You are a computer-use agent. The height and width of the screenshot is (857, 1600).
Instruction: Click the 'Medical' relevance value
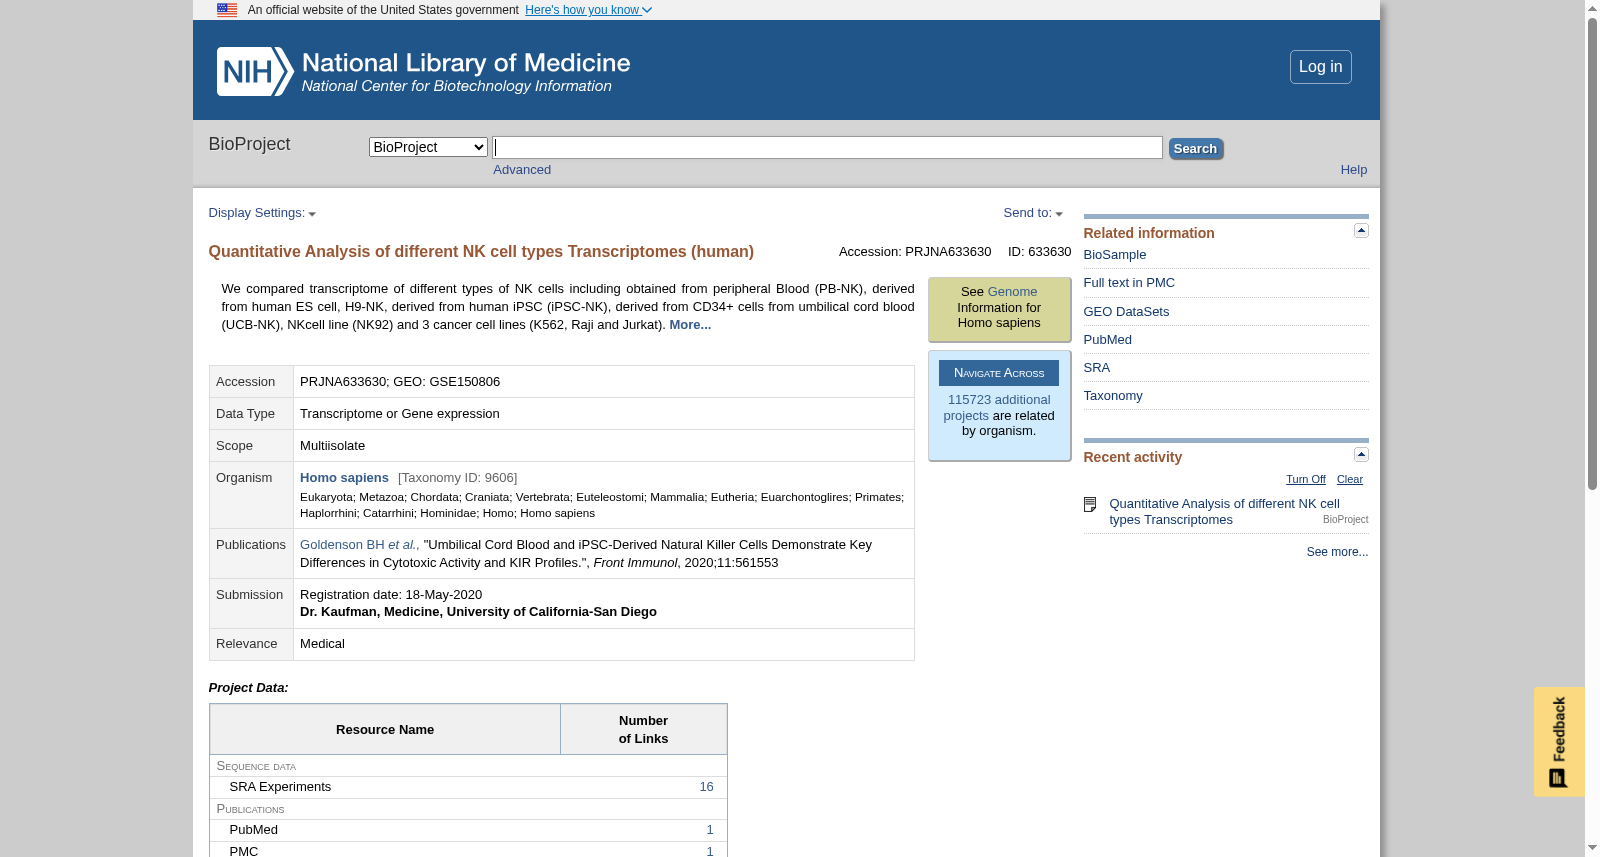[322, 644]
